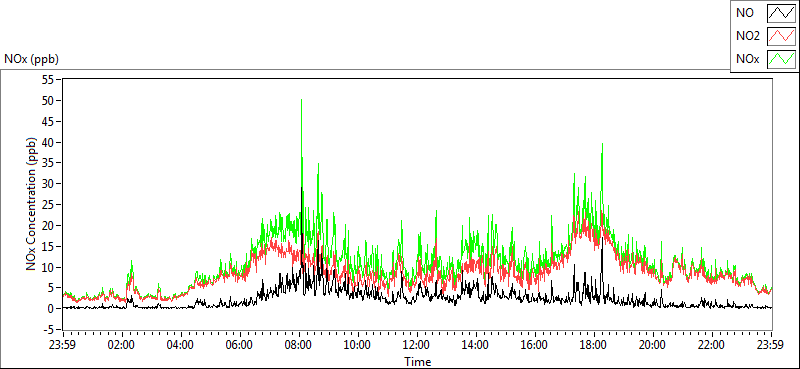Click the 10:00 x-axis time label
This screenshot has width=800, height=369.
358,345
